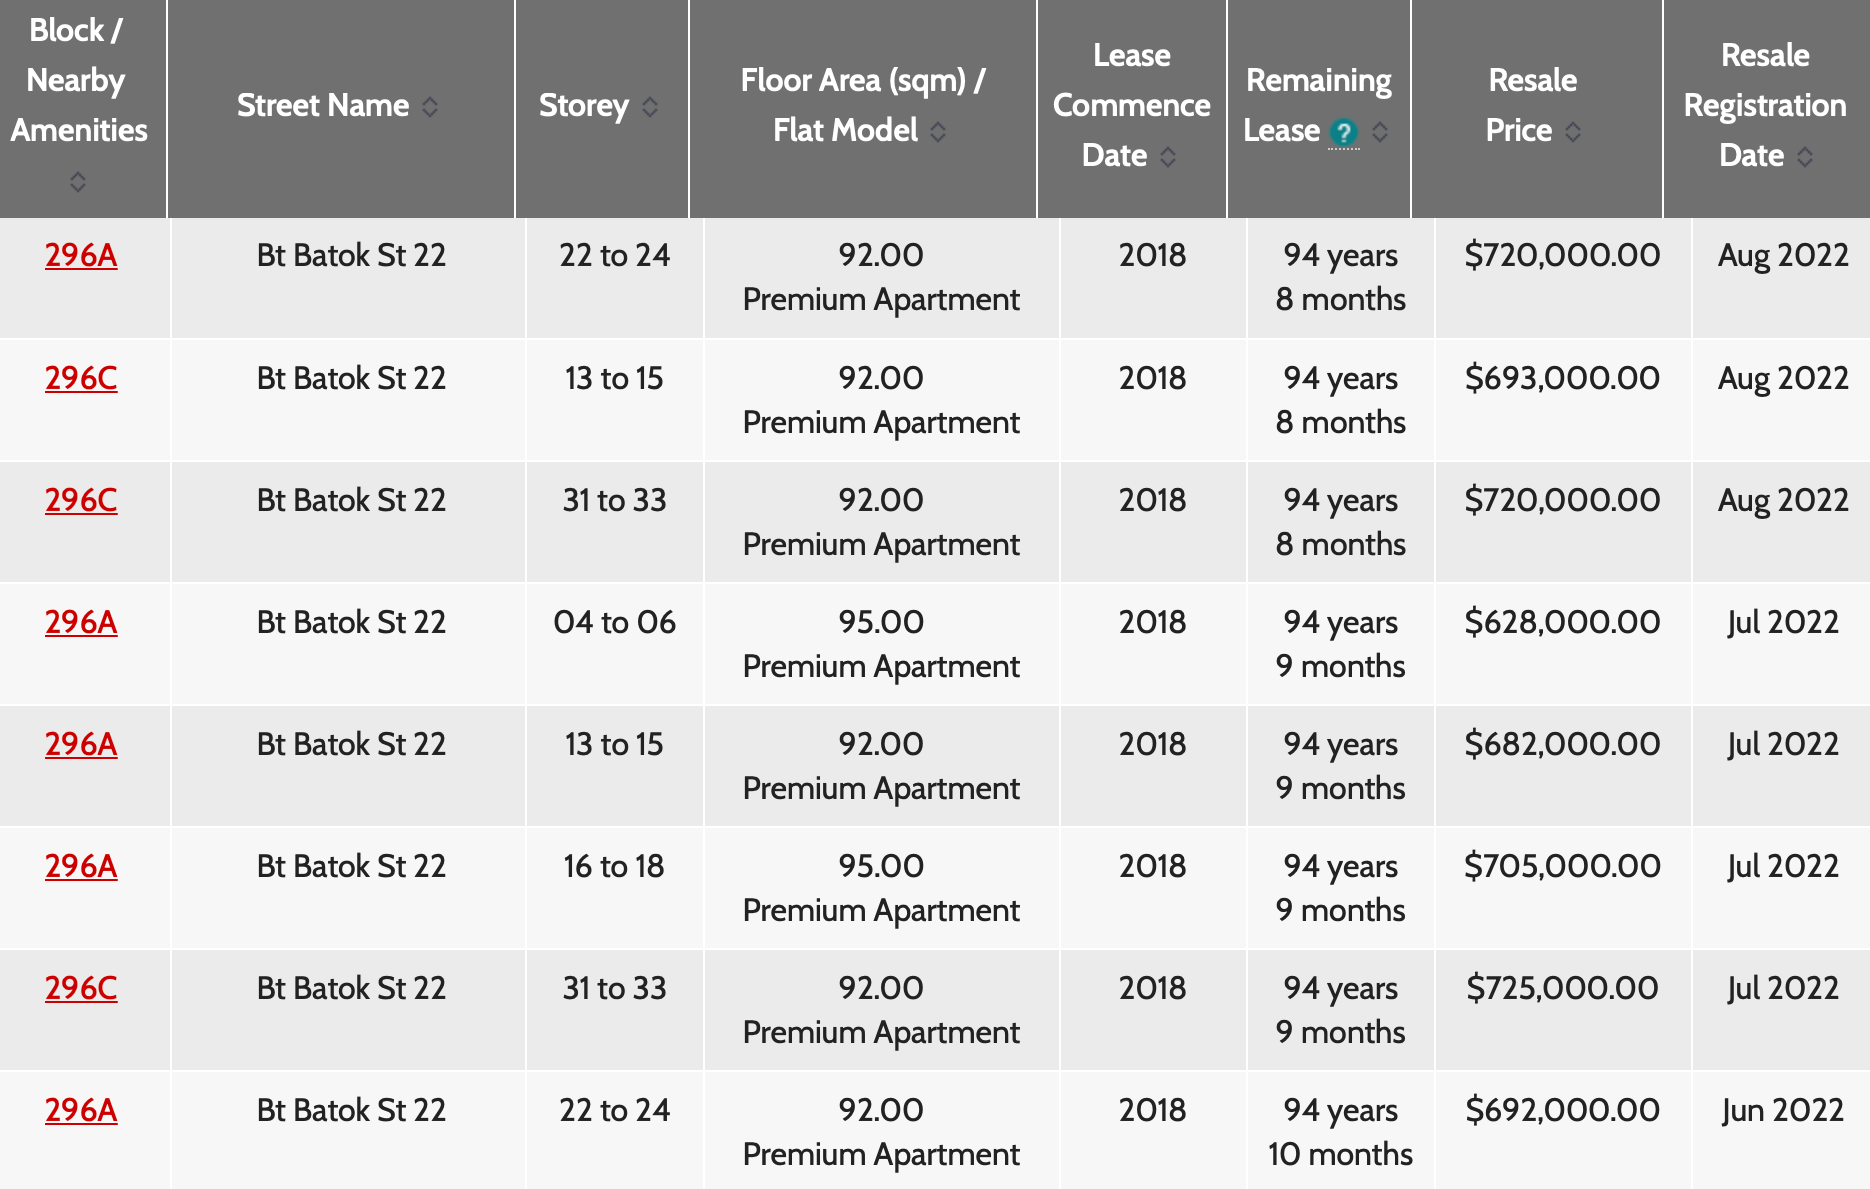
Task: Click the Resale Price column header text
Action: [x=1532, y=105]
